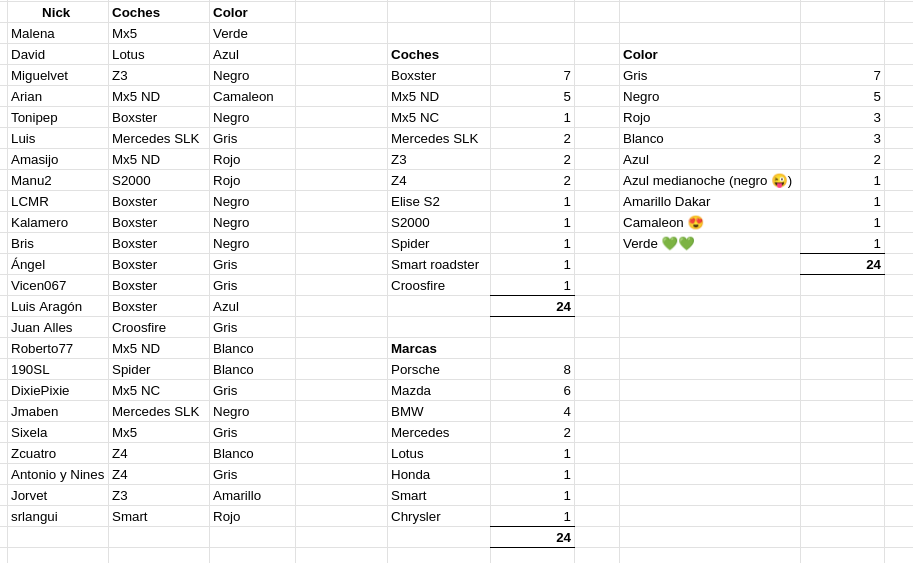Select the Nick header cell
Screen dimensions: 913x563
(x=58, y=12)
